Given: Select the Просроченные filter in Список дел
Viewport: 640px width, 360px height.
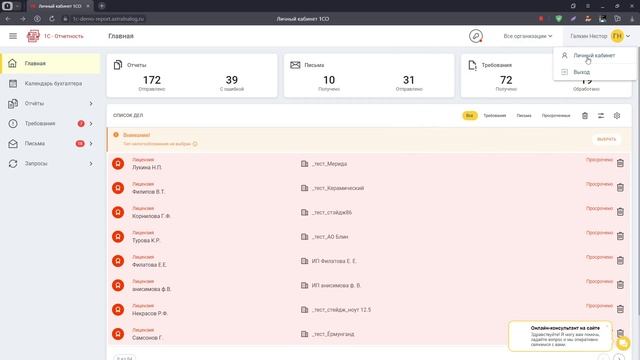Looking at the screenshot, I should coord(556,116).
